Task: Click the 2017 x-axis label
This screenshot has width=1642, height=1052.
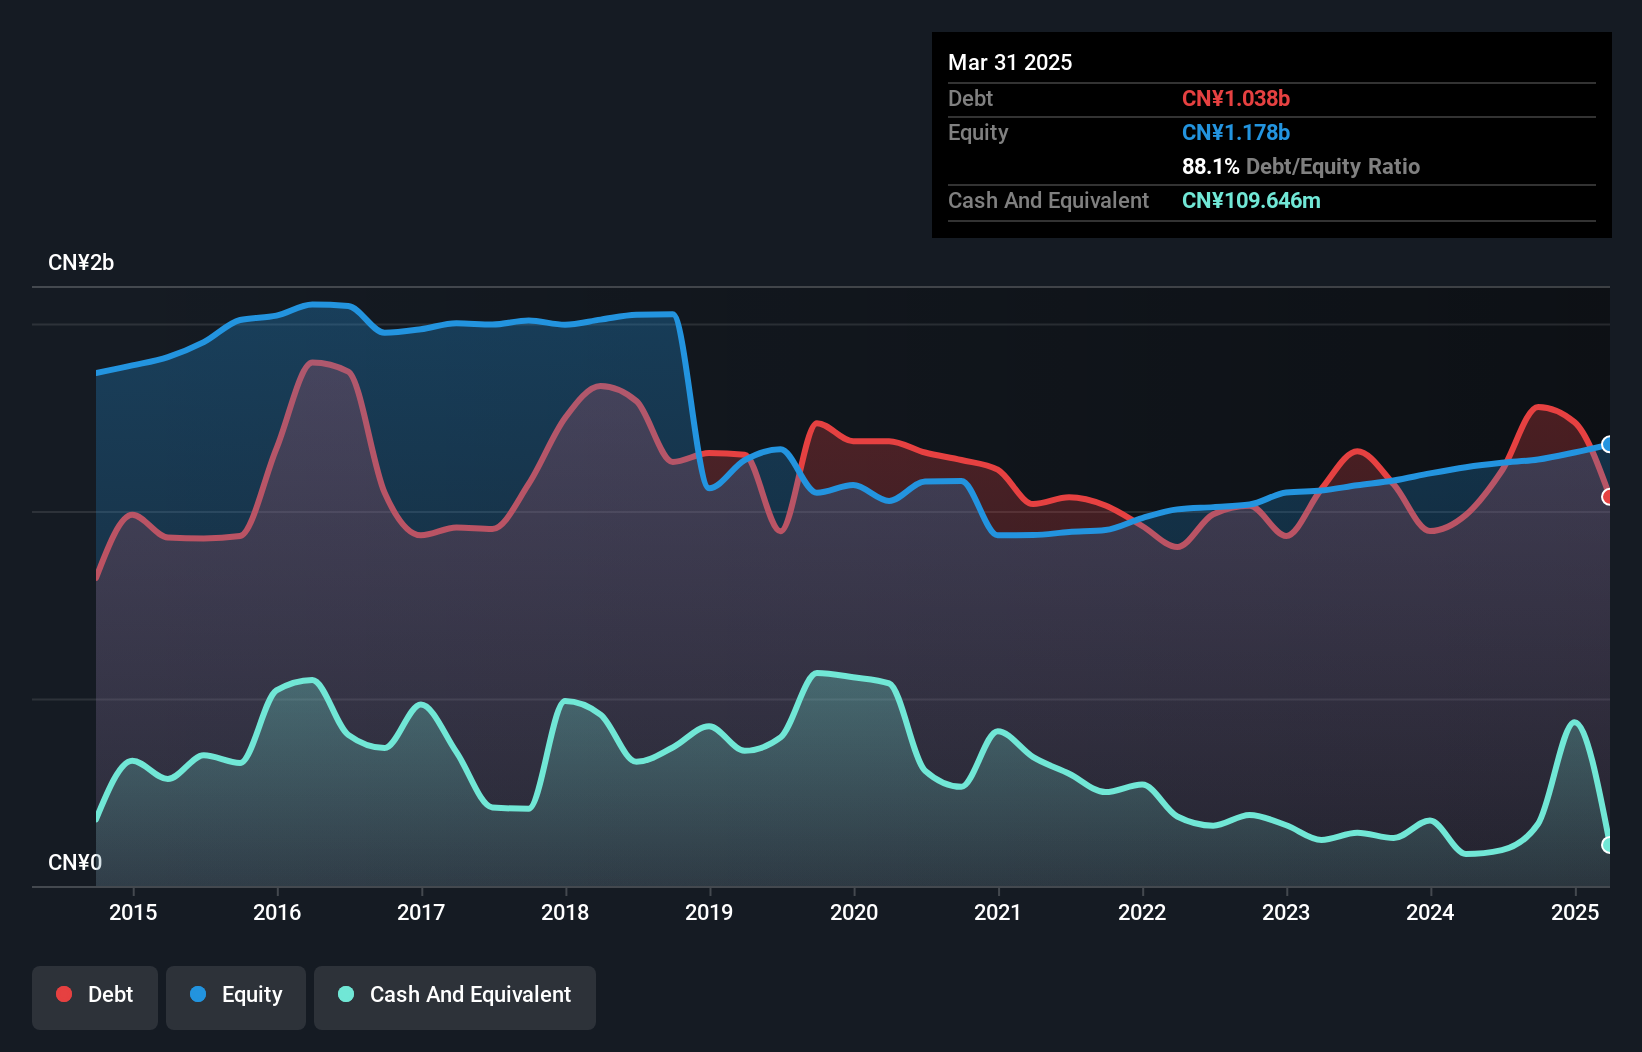Action: tap(421, 912)
